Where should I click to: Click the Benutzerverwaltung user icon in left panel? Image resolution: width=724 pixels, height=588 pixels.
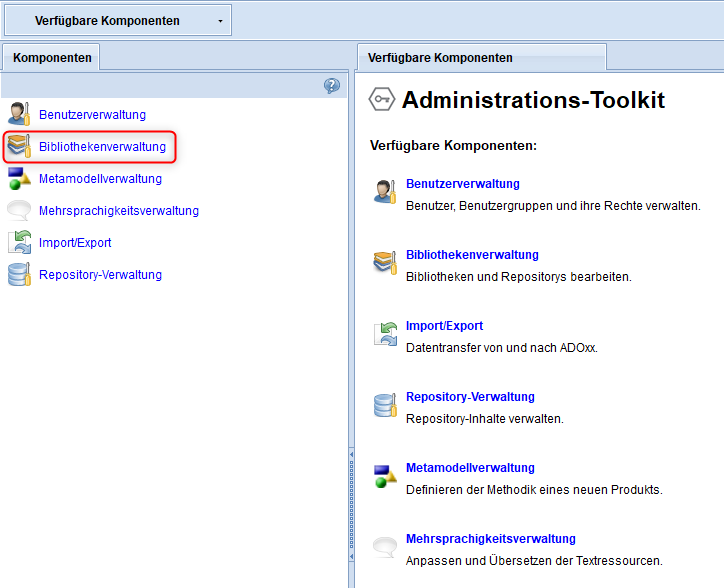pos(19,114)
